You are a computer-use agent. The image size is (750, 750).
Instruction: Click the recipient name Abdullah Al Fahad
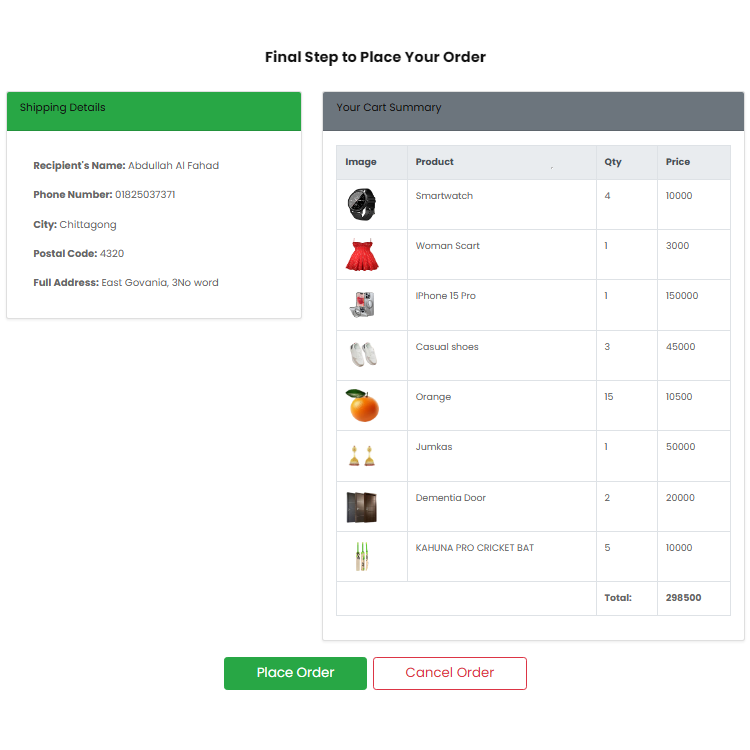(x=173, y=165)
